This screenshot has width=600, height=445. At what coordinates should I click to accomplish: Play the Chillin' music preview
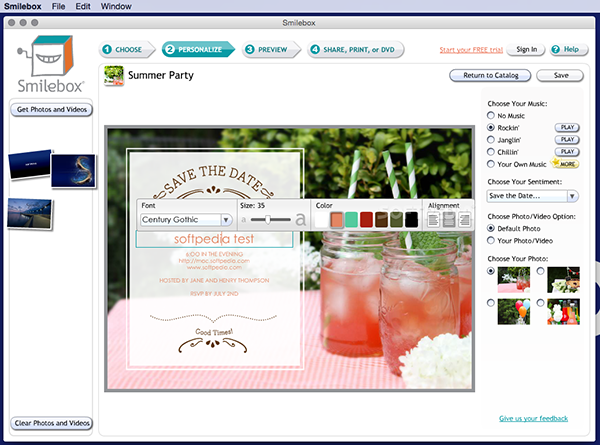click(x=567, y=152)
